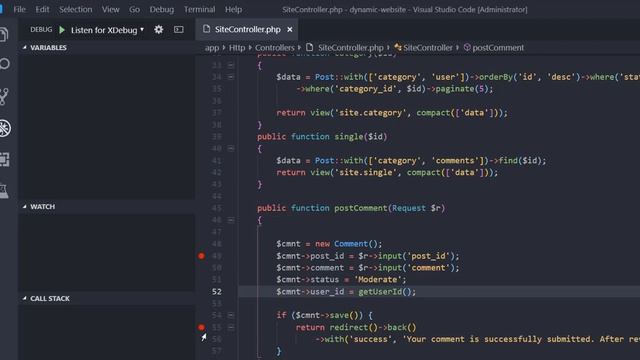This screenshot has height=360, width=640.
Task: Open the Debug Console icon
Action: [179, 29]
